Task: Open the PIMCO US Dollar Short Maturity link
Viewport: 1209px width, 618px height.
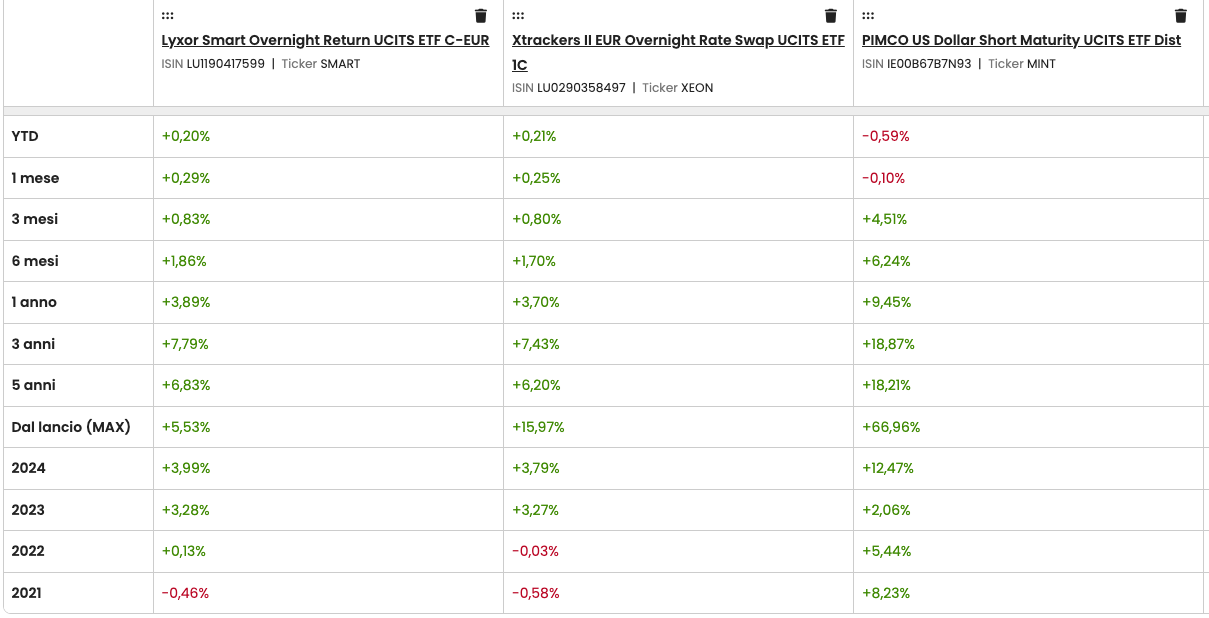Action: (x=1021, y=40)
